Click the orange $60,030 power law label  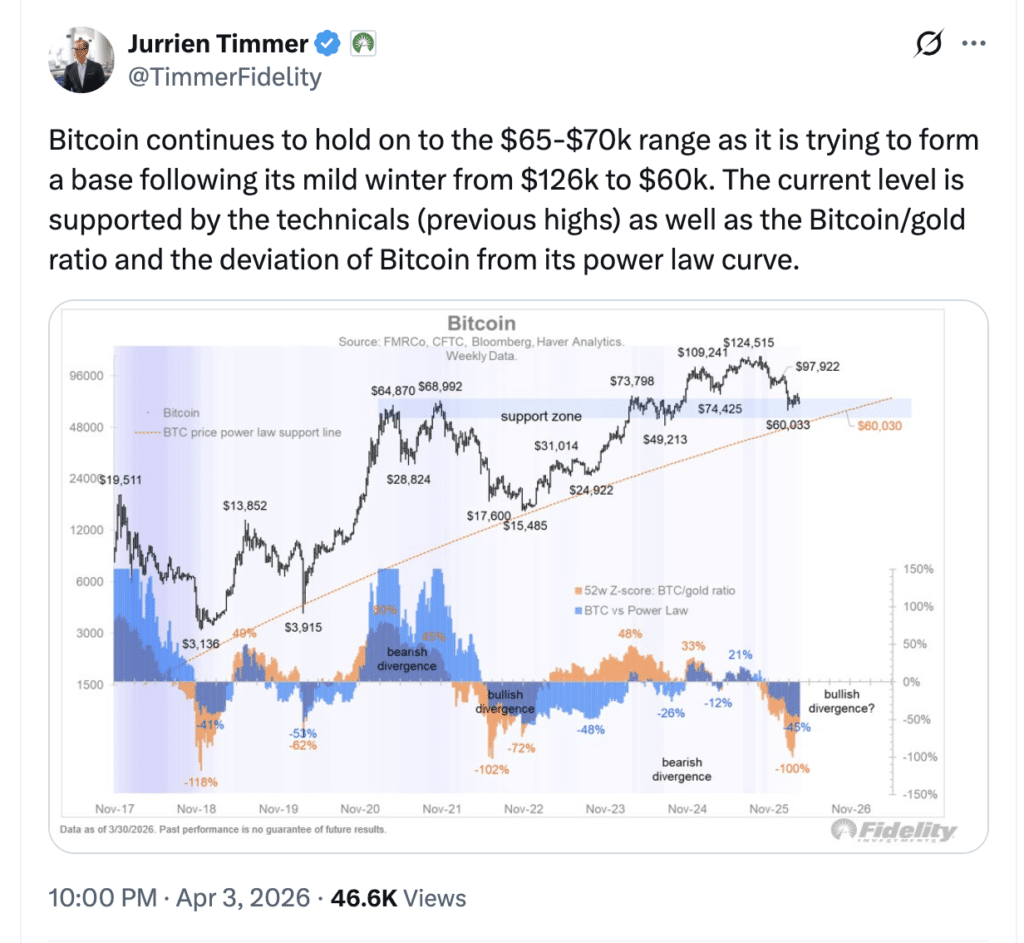[x=880, y=426]
